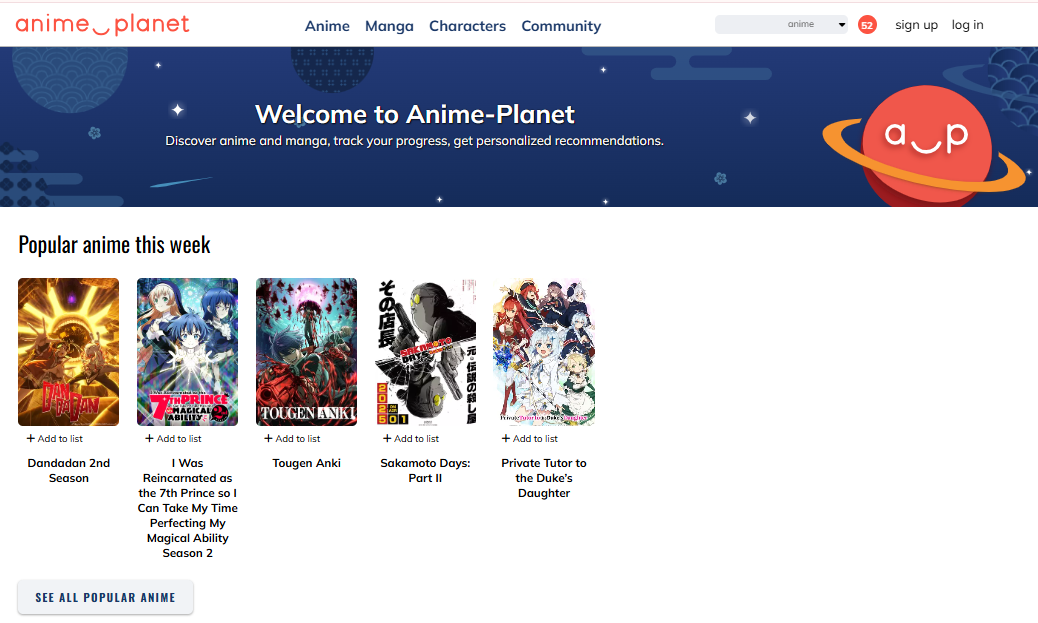Open Private Tutor to the Duke's Daughter title

click(544, 478)
